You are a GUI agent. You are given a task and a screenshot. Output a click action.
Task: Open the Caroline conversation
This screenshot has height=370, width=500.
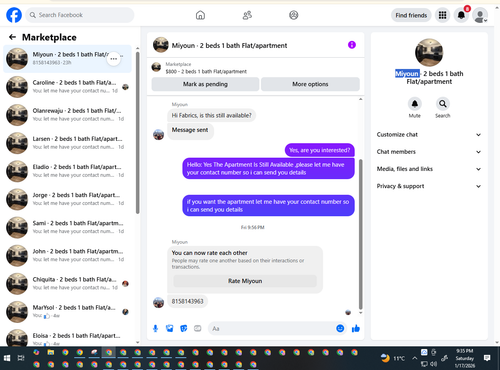(68, 87)
